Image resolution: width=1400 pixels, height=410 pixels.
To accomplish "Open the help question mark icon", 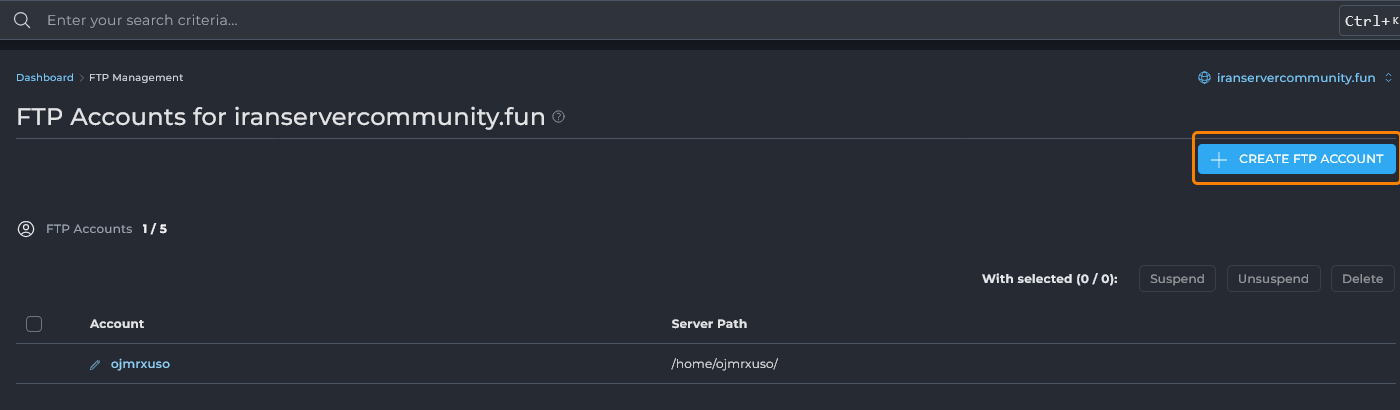I will (x=559, y=117).
